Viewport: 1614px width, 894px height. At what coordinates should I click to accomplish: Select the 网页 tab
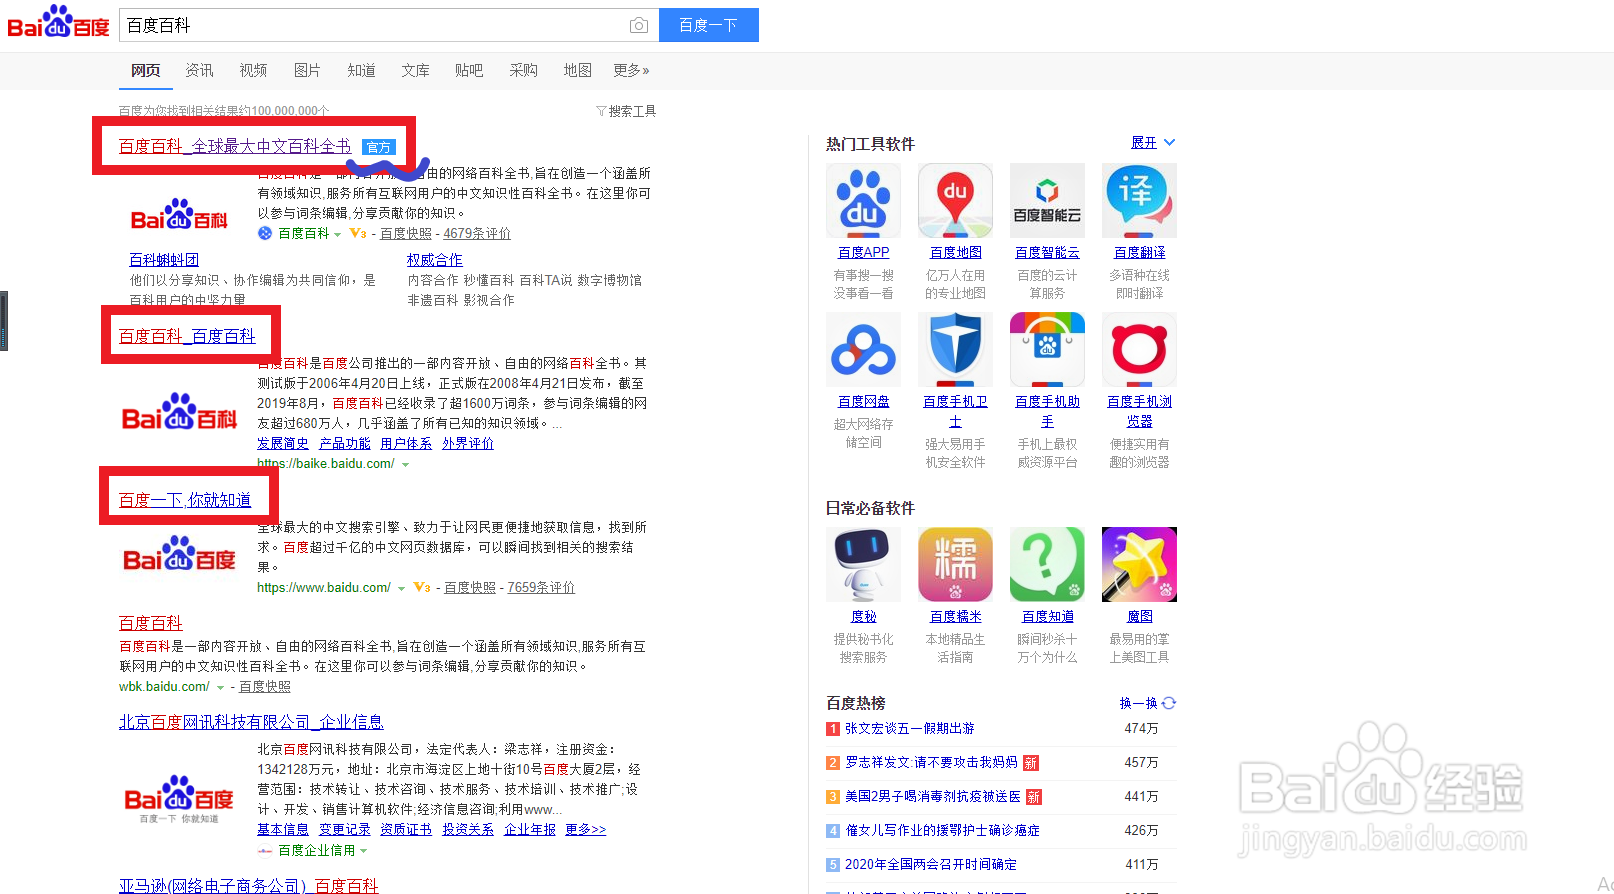click(x=146, y=70)
